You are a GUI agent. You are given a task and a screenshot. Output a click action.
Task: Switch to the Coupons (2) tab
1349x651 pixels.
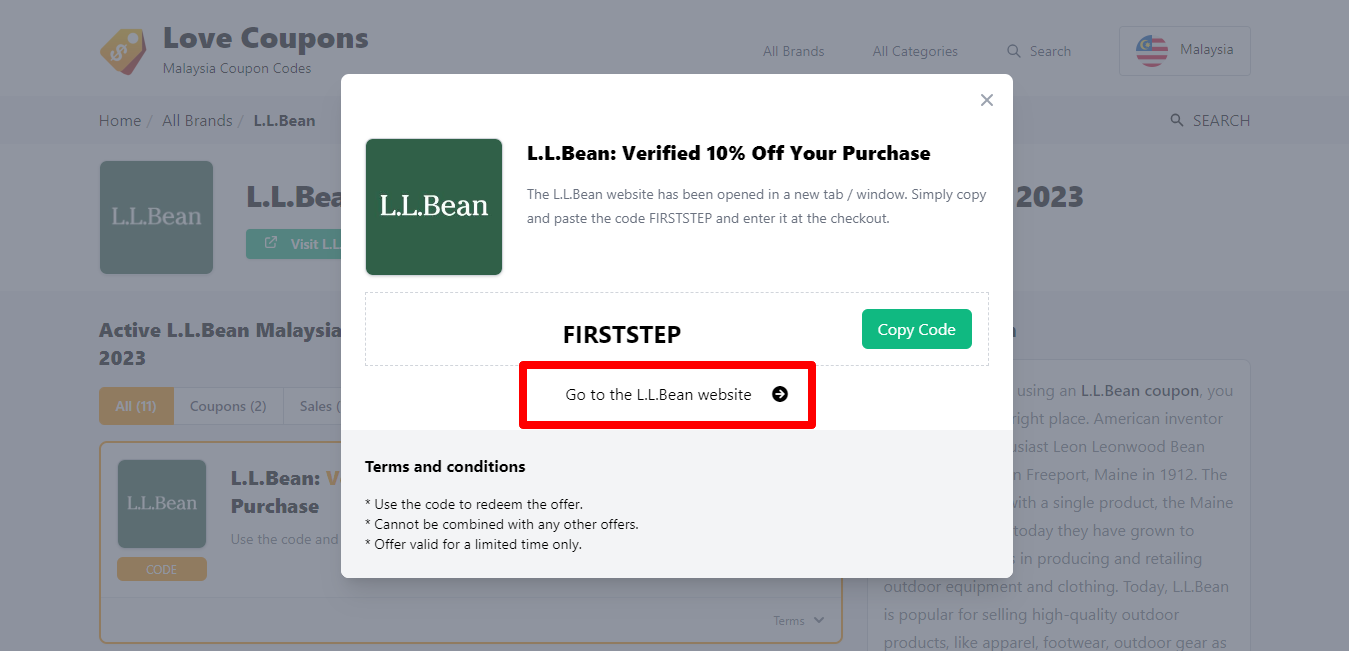click(x=228, y=406)
